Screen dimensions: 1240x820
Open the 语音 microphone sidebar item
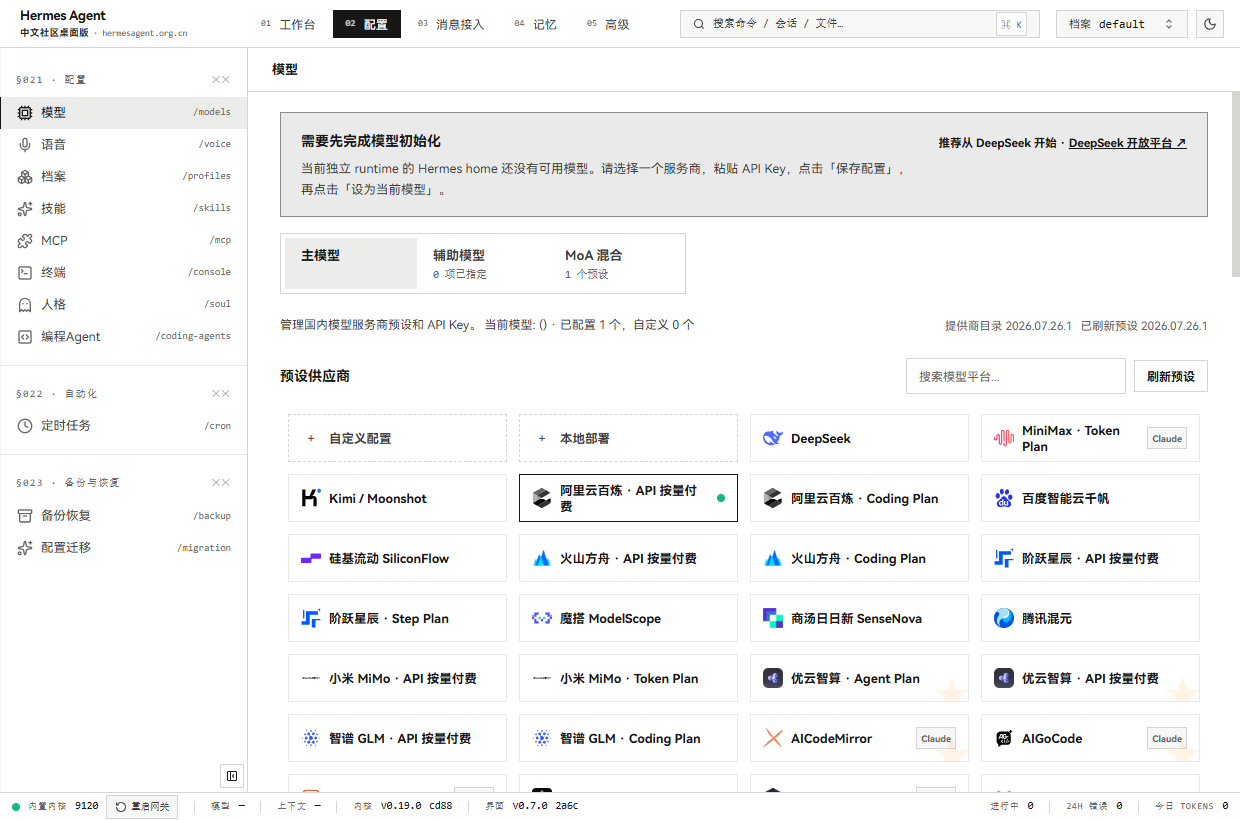tap(124, 145)
